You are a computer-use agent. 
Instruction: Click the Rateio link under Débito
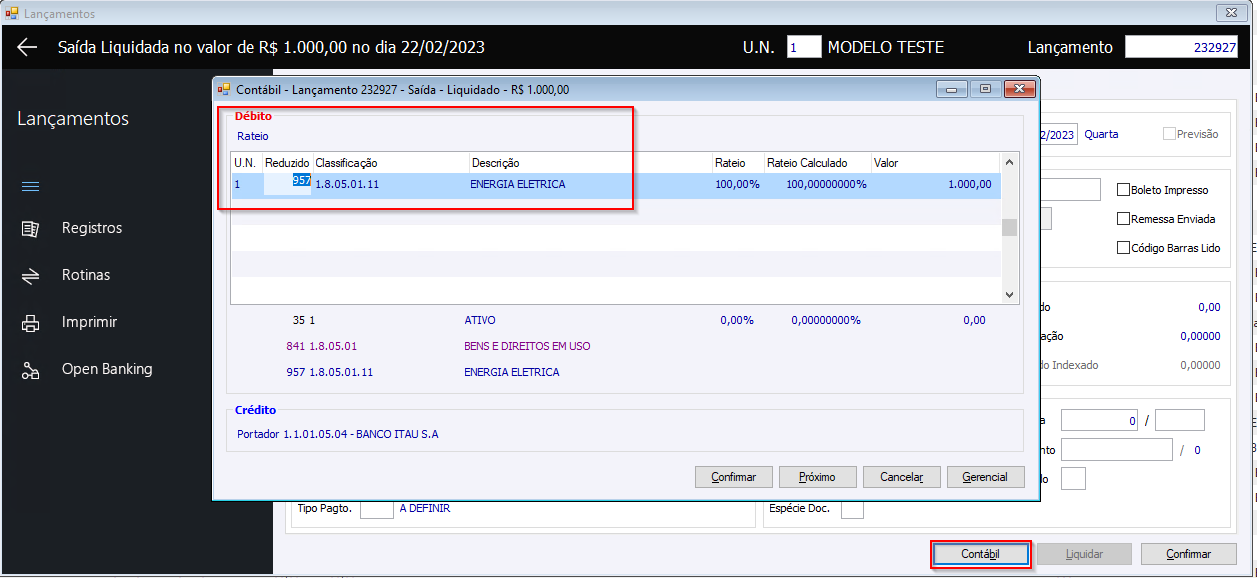253,136
